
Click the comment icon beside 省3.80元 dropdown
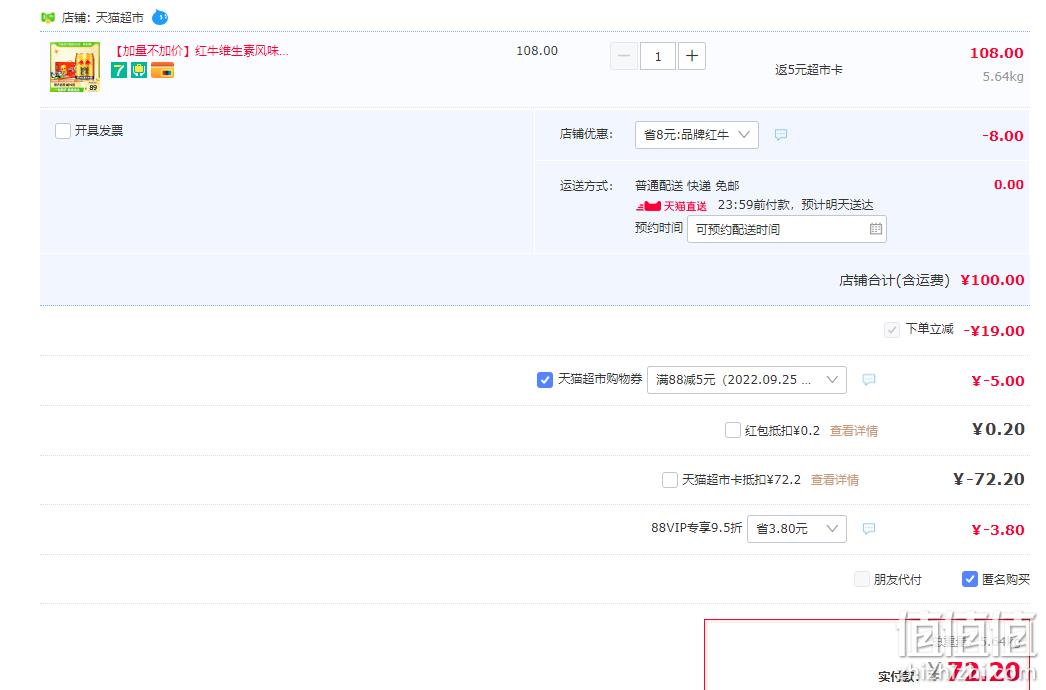(869, 529)
